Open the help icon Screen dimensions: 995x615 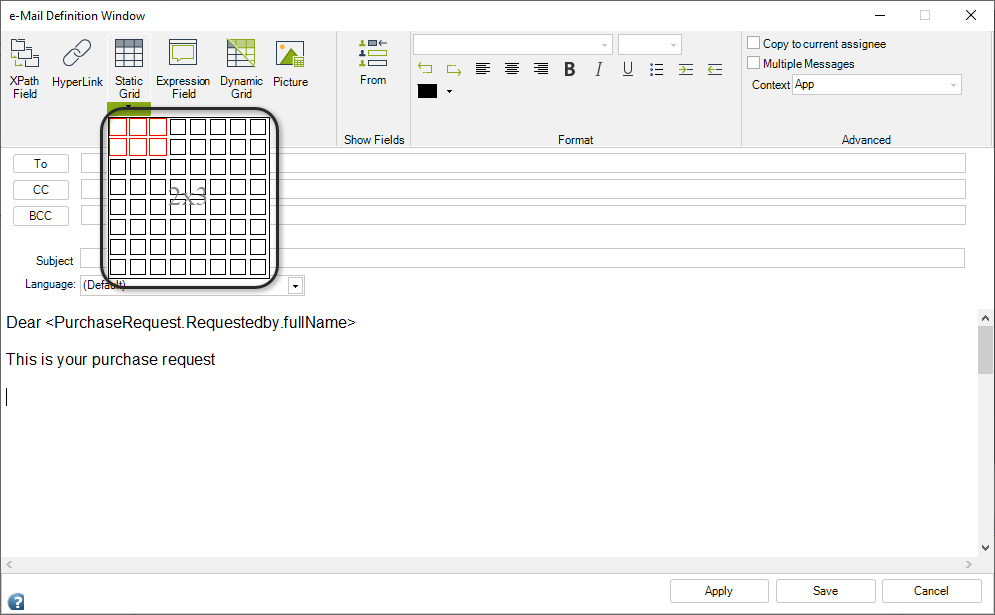coord(16,601)
